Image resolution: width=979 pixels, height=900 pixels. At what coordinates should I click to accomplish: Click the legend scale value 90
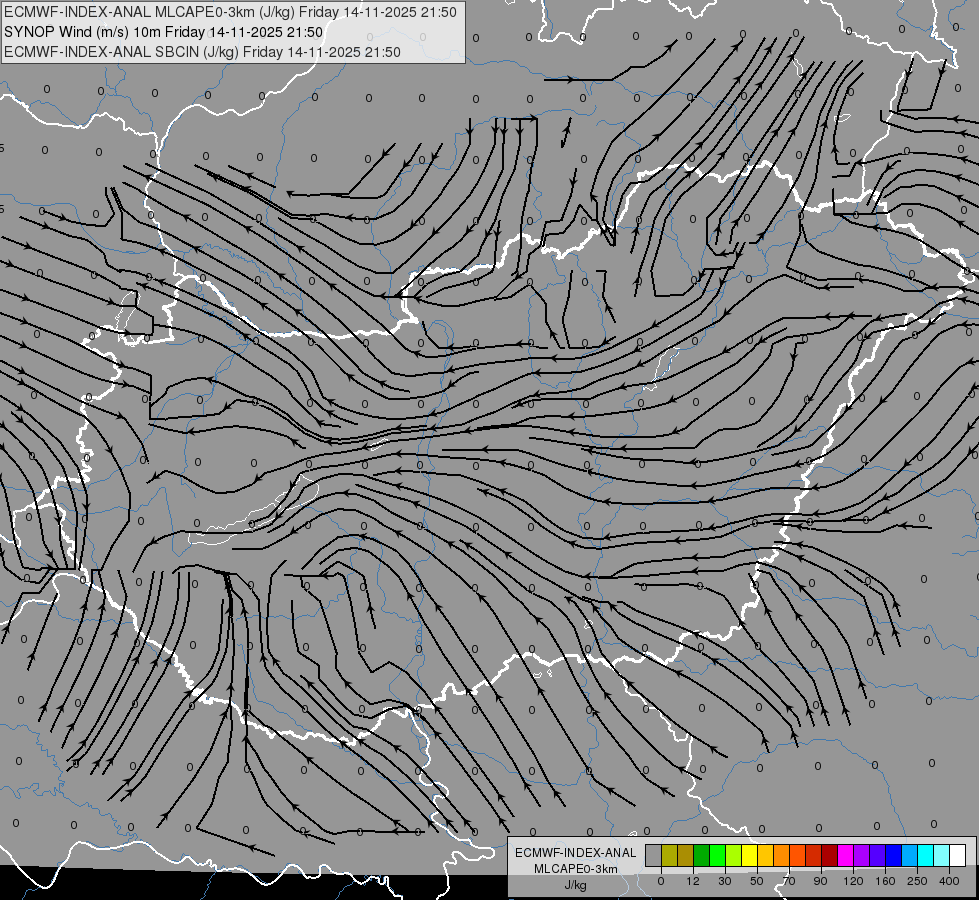820,881
